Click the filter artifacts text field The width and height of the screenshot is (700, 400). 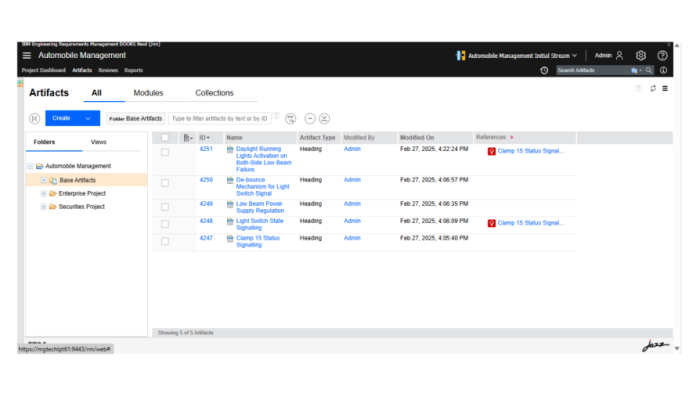(x=220, y=118)
